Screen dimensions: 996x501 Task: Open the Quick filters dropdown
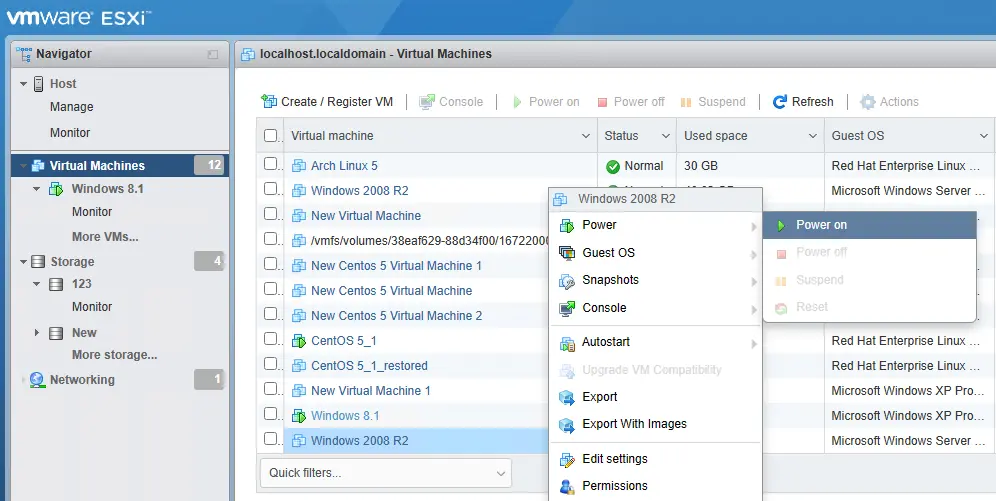[385, 473]
